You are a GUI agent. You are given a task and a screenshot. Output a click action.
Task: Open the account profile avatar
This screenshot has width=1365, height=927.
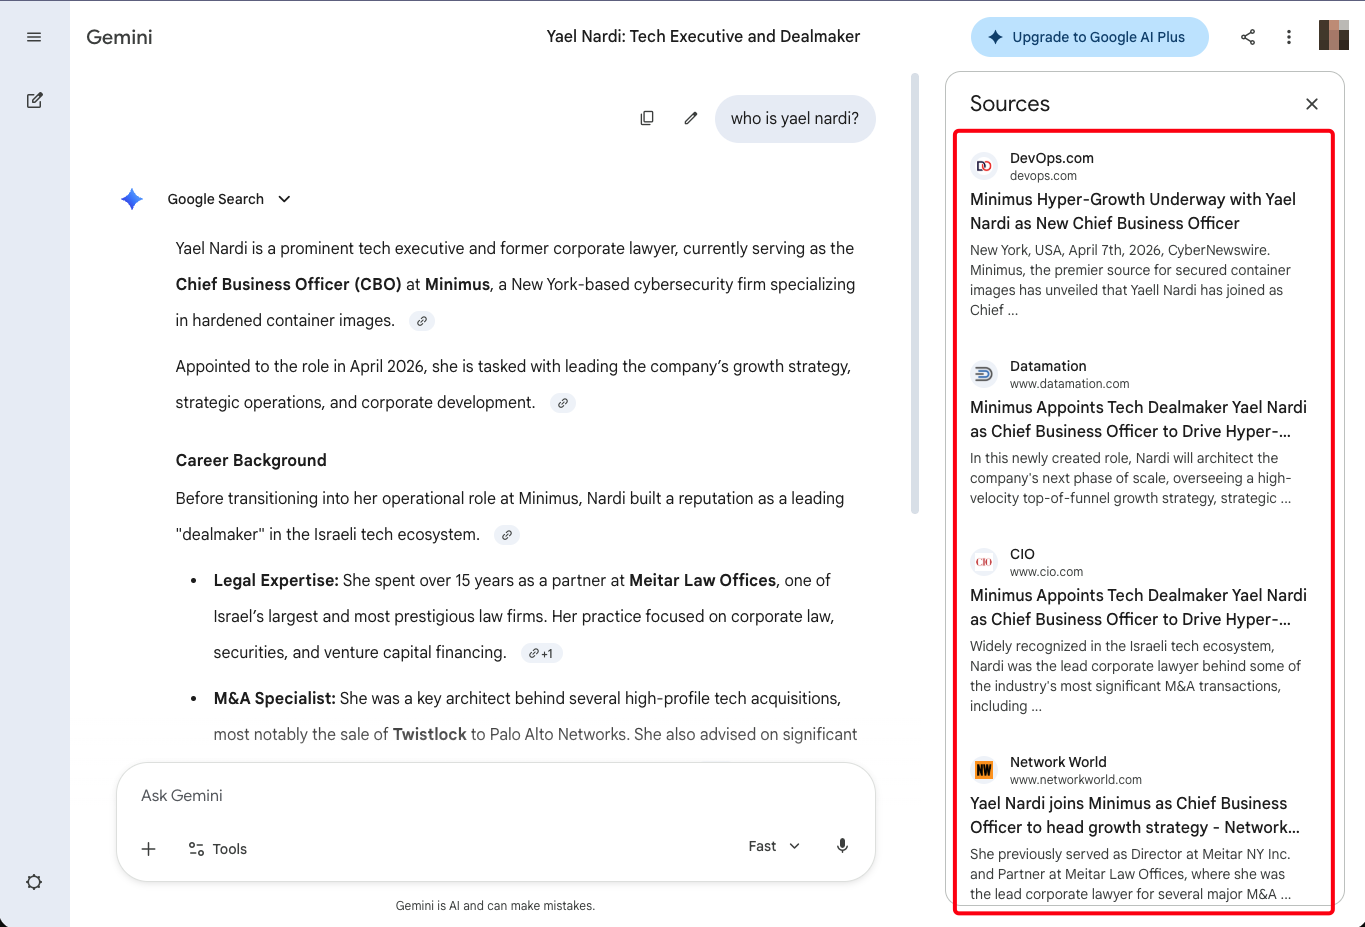tap(1334, 35)
